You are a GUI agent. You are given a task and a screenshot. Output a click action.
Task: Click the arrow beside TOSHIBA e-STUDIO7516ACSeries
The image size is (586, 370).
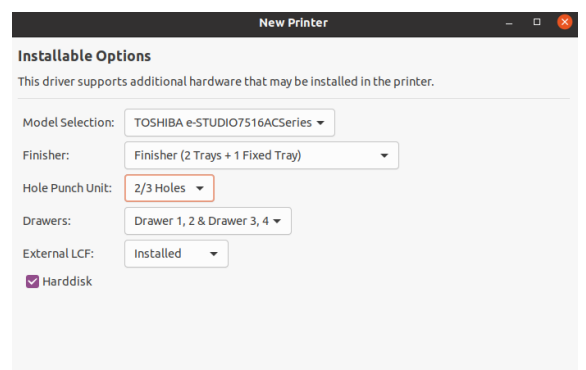point(320,123)
